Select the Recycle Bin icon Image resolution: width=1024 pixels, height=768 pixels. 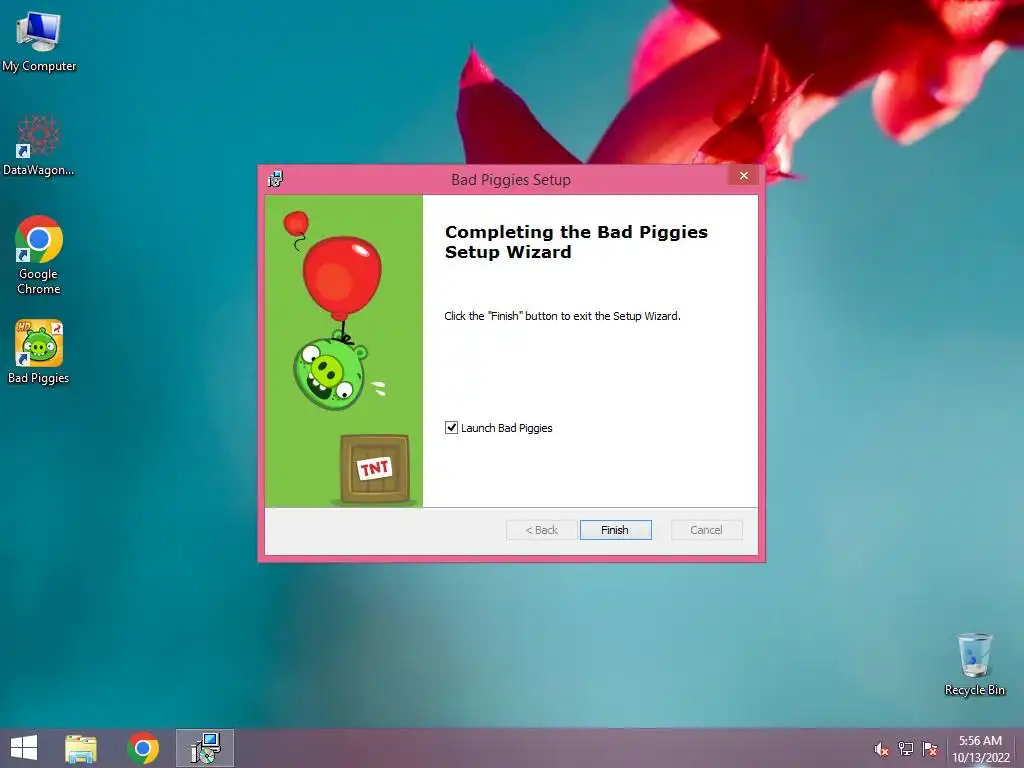coord(974,664)
